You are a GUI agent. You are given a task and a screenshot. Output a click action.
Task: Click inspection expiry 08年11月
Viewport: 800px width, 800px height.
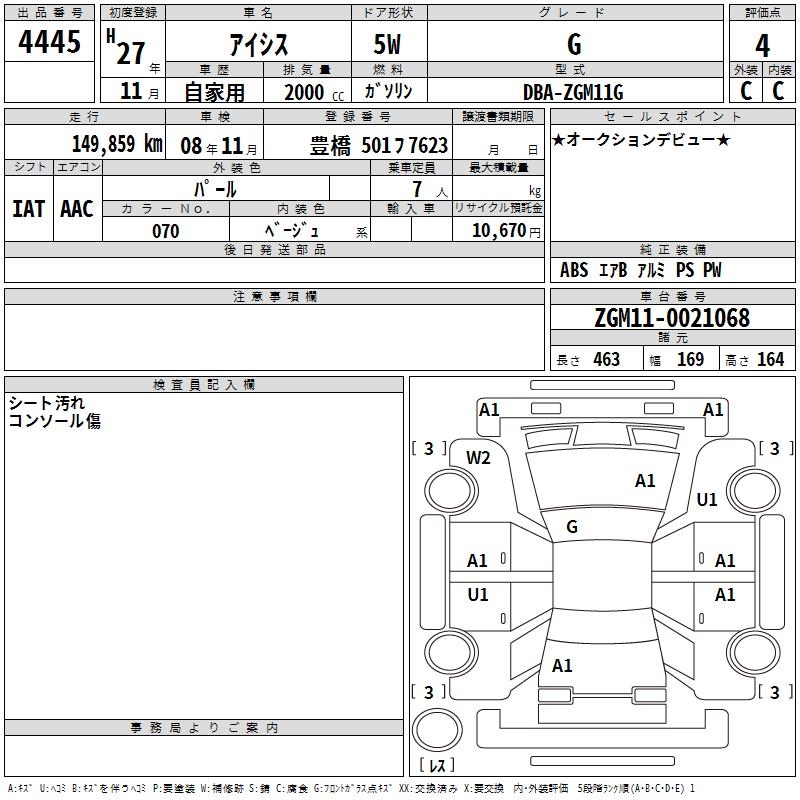point(219,146)
